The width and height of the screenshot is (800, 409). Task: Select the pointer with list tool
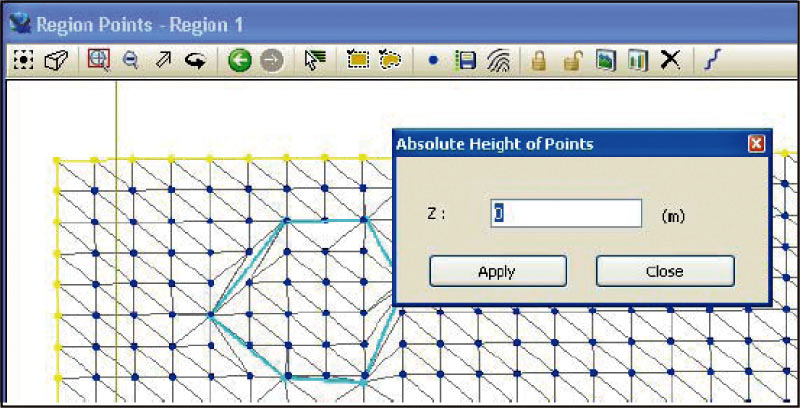pyautogui.click(x=315, y=61)
